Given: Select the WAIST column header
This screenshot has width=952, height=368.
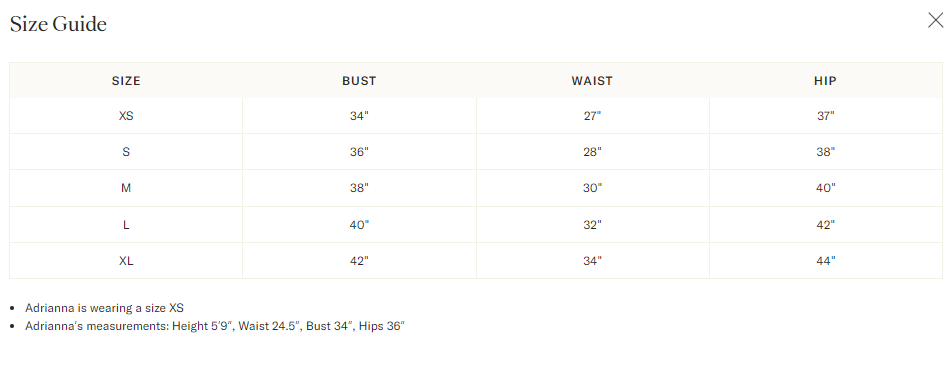Looking at the screenshot, I should 592,81.
